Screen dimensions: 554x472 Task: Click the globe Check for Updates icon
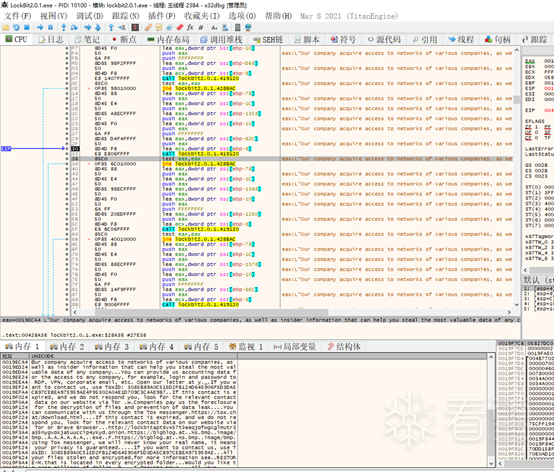248,27
